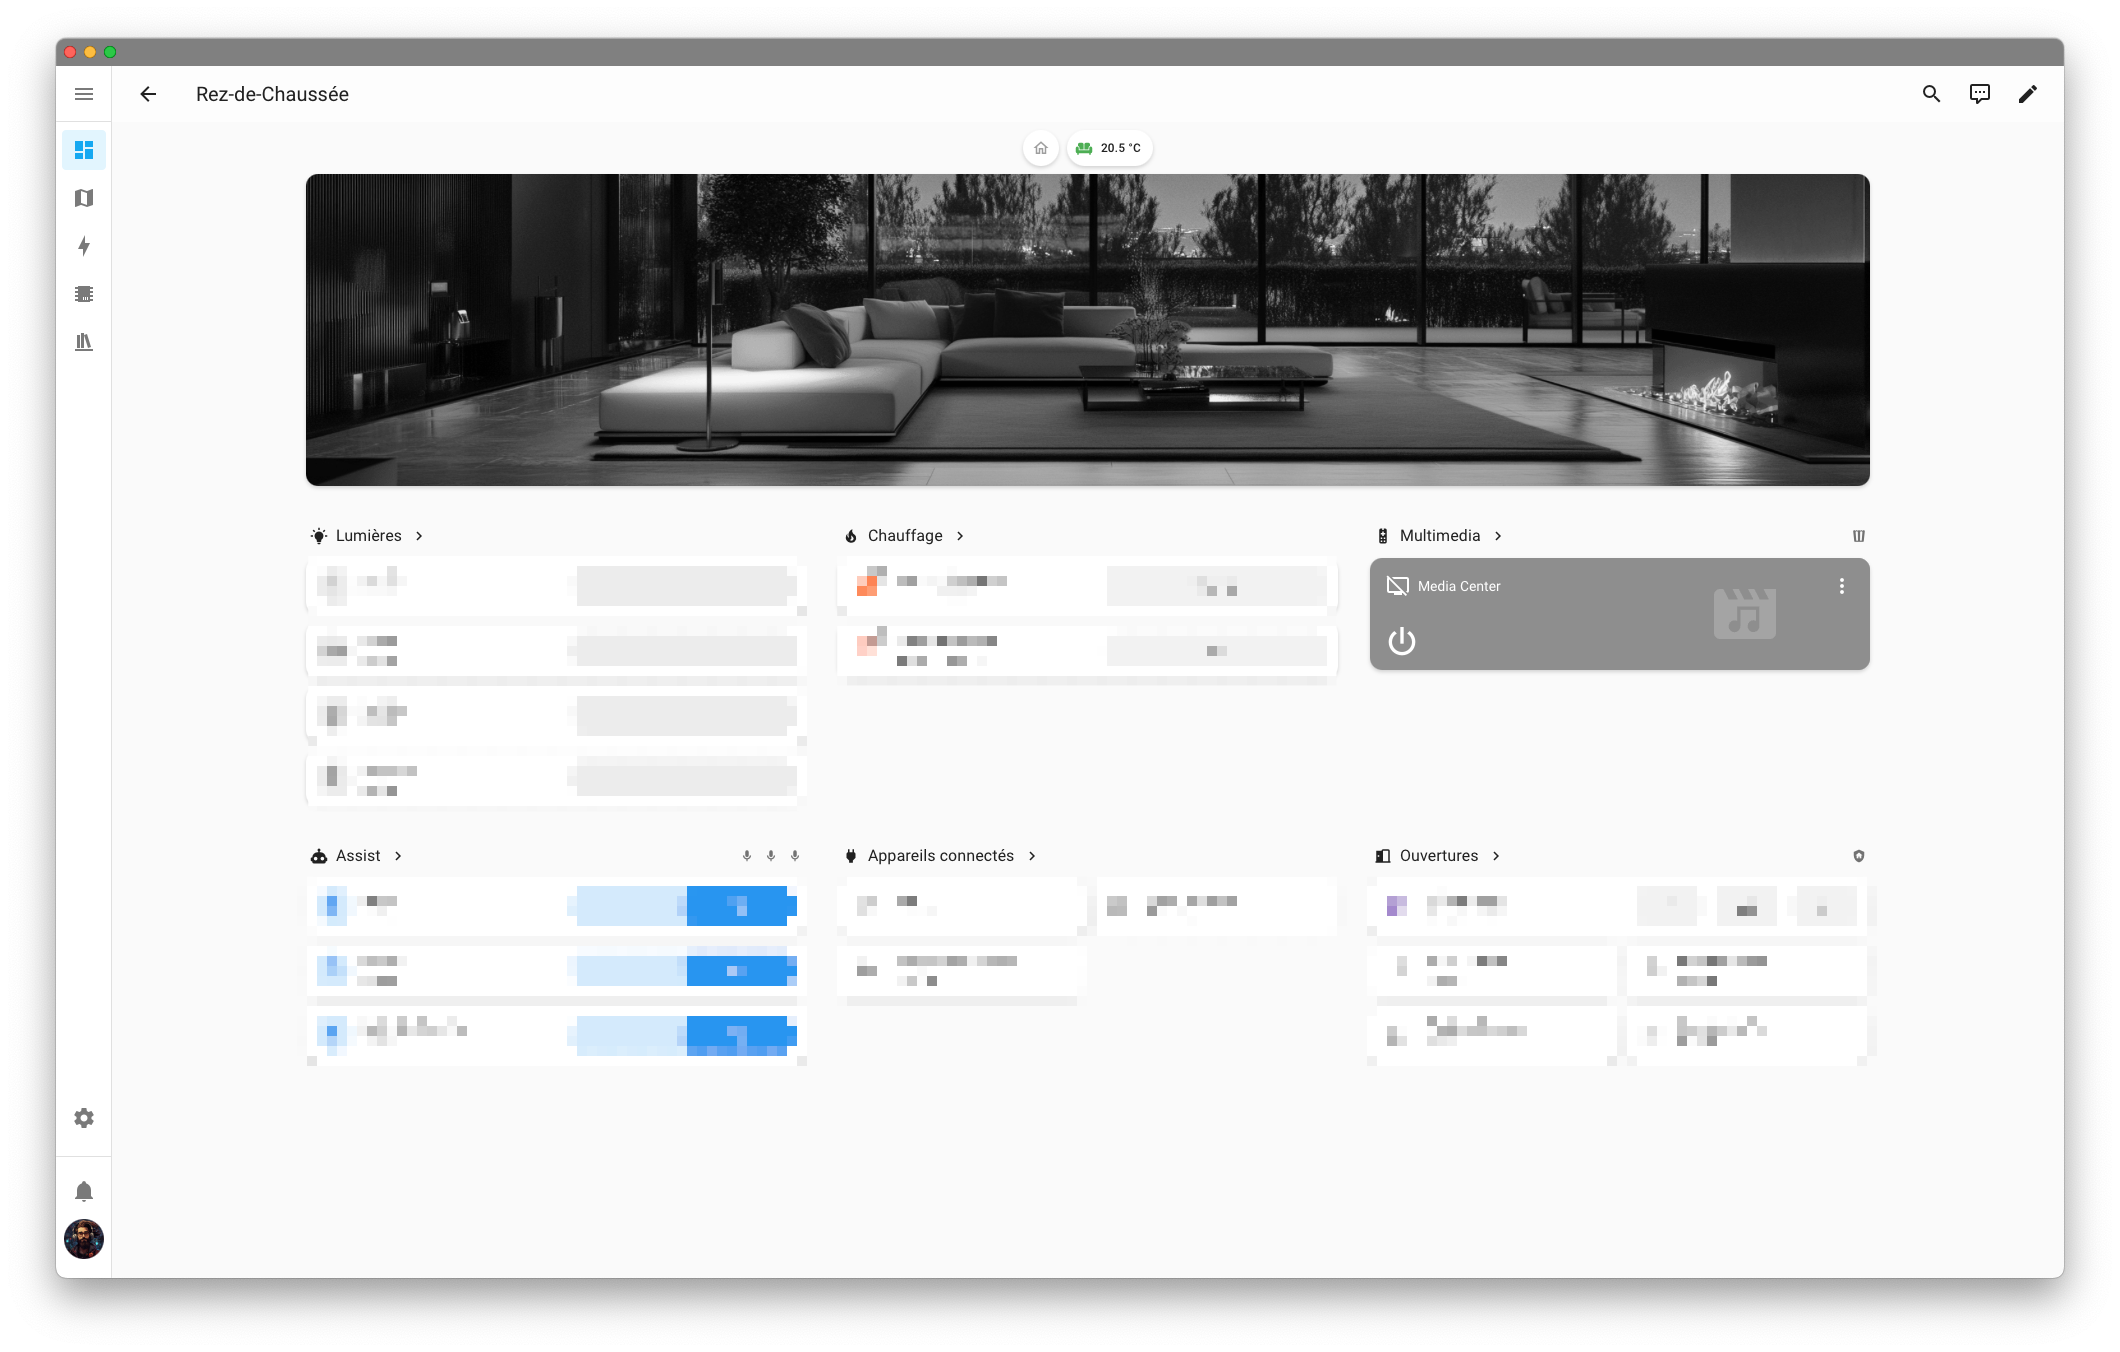Screen dimensions: 2120x1352
Task: Open the sidebar hamburger menu
Action: (84, 94)
